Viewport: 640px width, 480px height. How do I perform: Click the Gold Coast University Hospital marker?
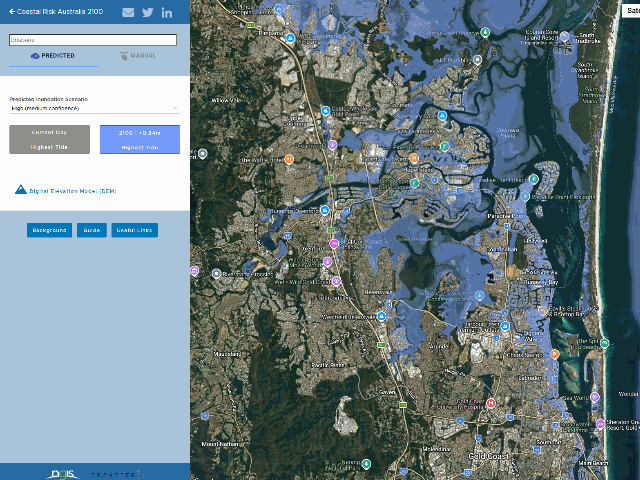[x=491, y=403]
